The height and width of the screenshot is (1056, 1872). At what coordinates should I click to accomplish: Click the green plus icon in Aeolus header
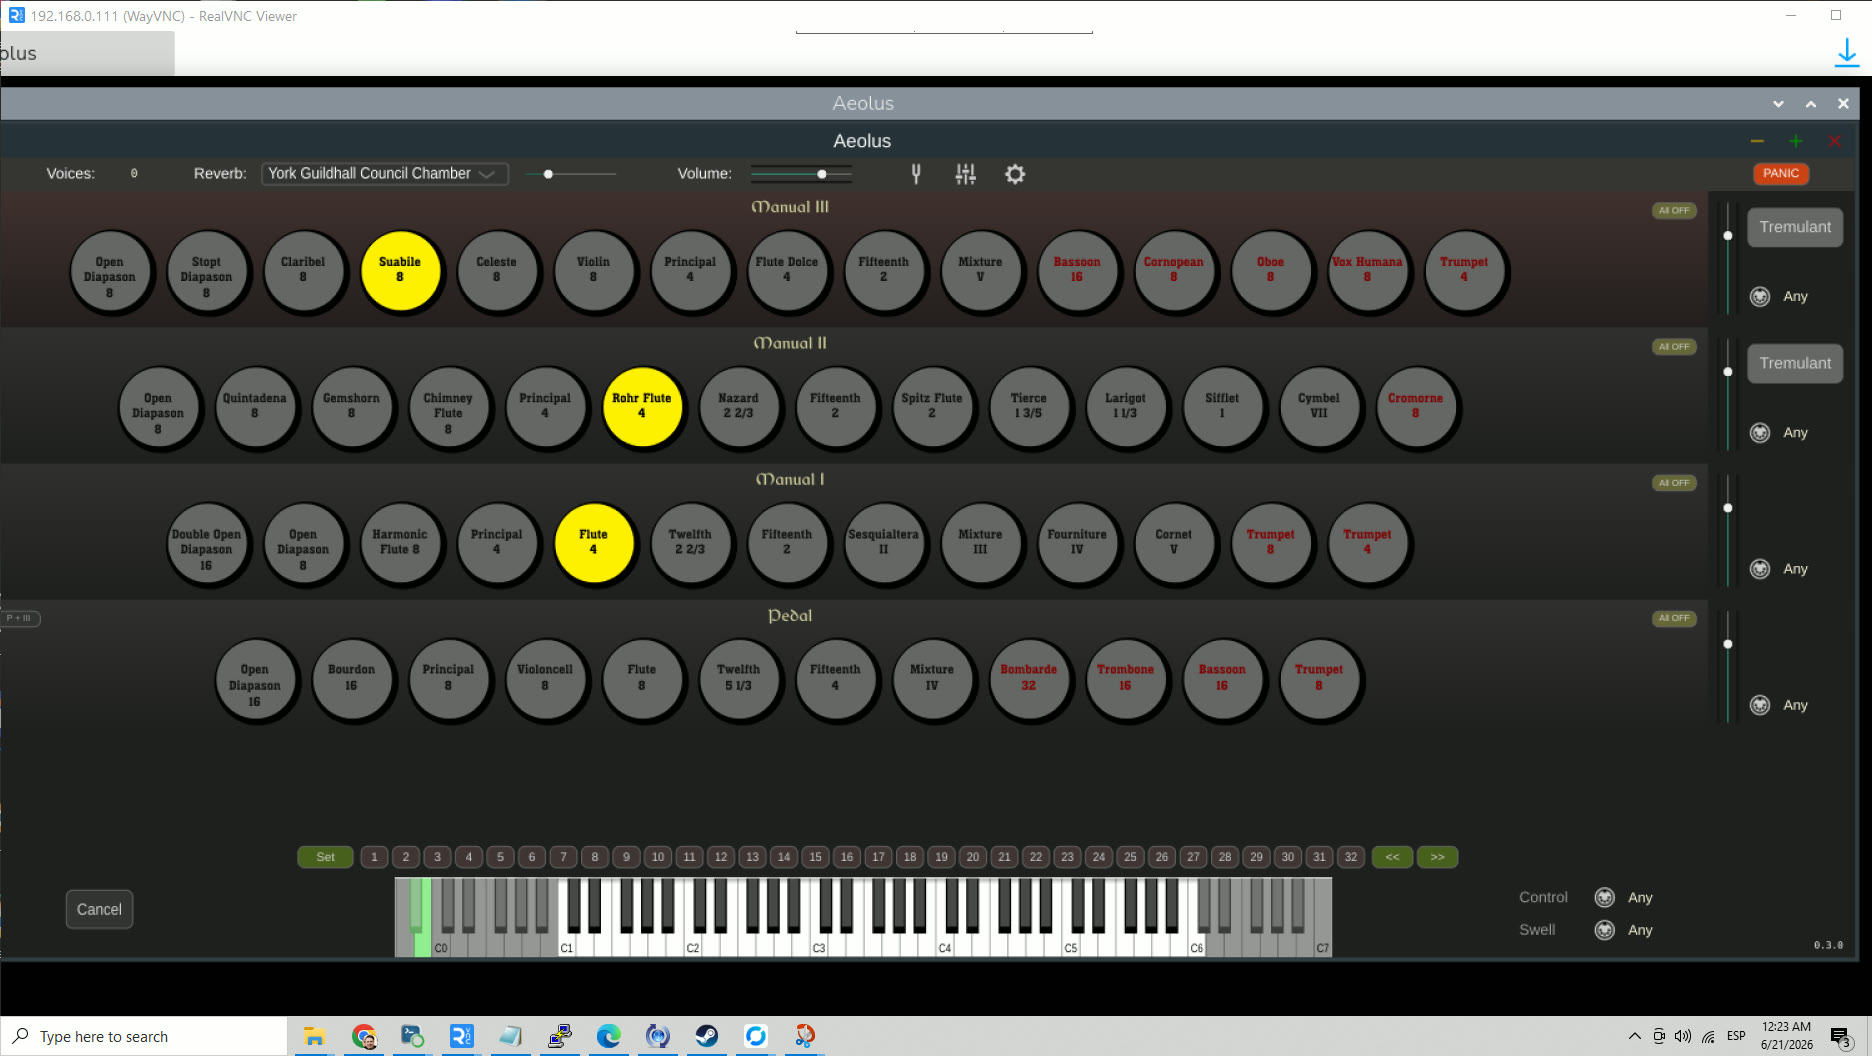pos(1796,141)
